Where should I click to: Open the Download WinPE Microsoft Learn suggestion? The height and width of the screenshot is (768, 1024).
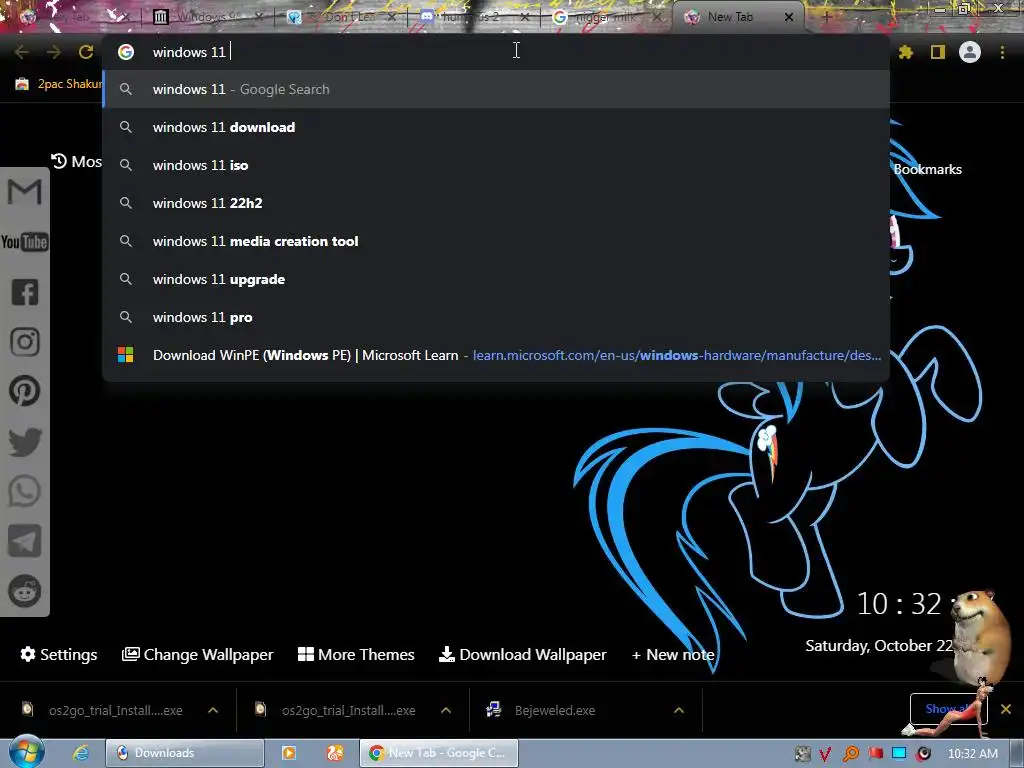(x=496, y=355)
